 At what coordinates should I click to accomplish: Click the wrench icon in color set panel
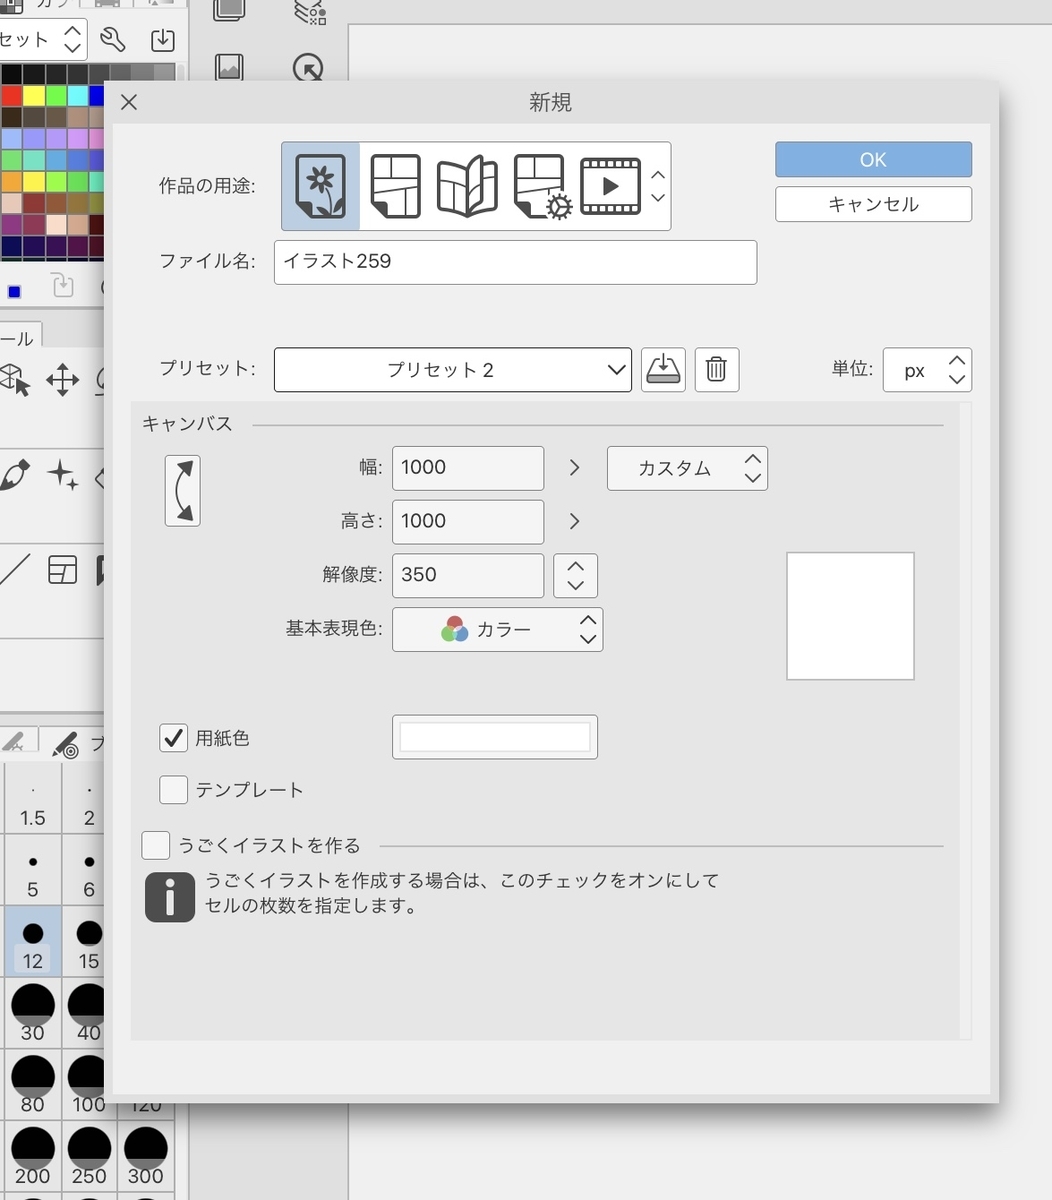click(112, 40)
